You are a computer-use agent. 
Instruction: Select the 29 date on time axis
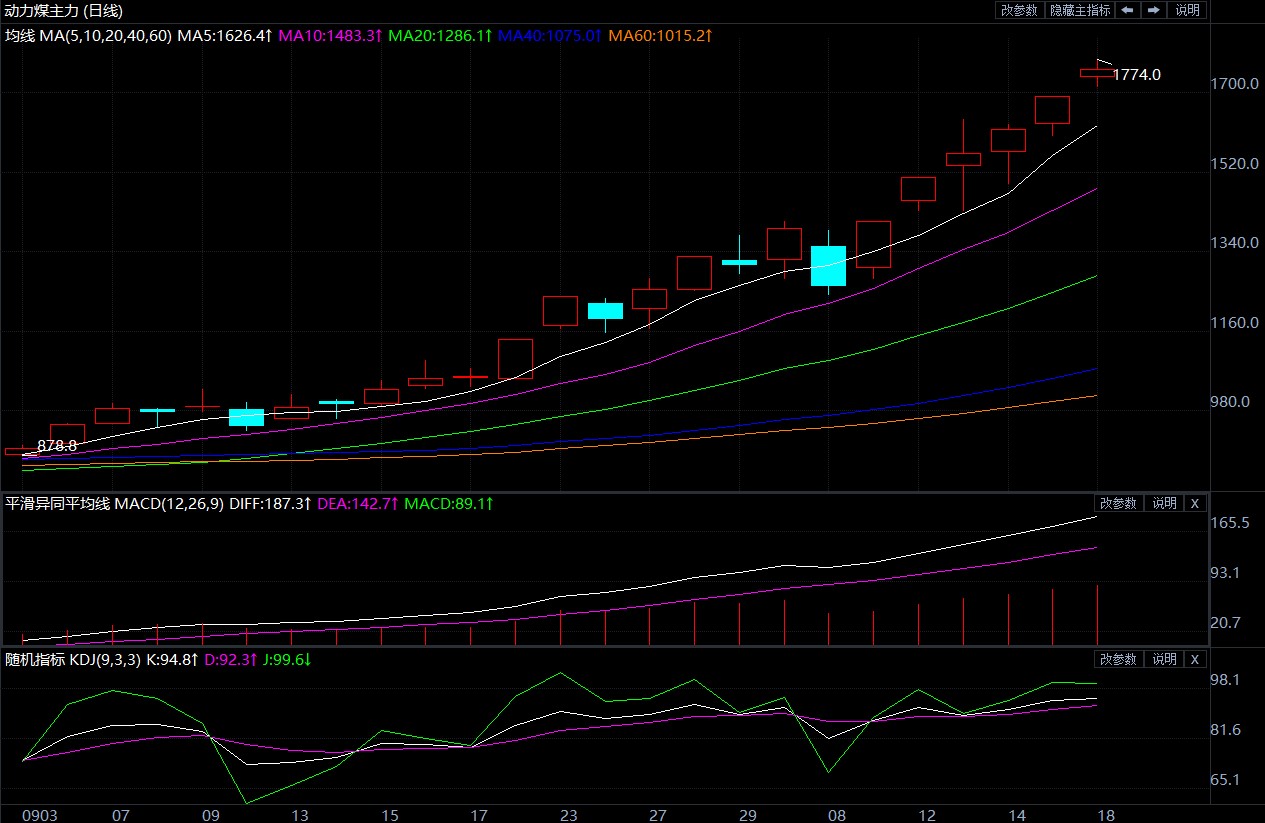[x=747, y=815]
